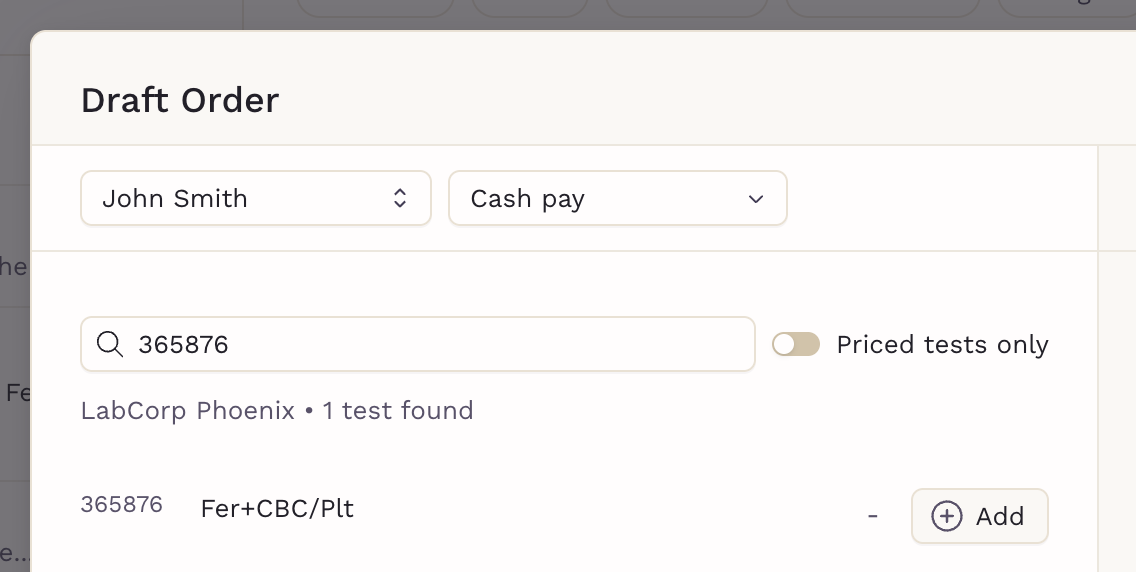Click the LabCorp Phoenix lab label

tap(188, 411)
